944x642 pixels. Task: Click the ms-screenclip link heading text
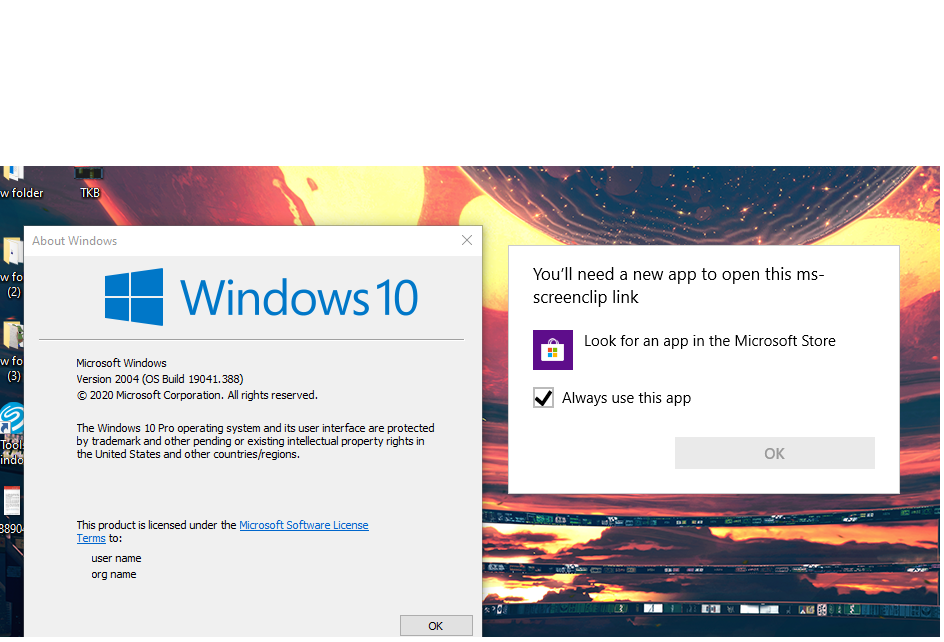[678, 285]
